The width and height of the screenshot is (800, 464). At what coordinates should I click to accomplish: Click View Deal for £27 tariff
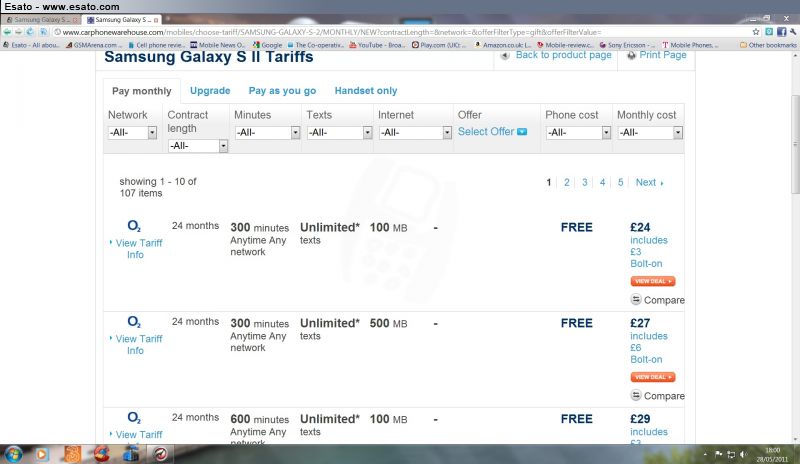(653, 377)
